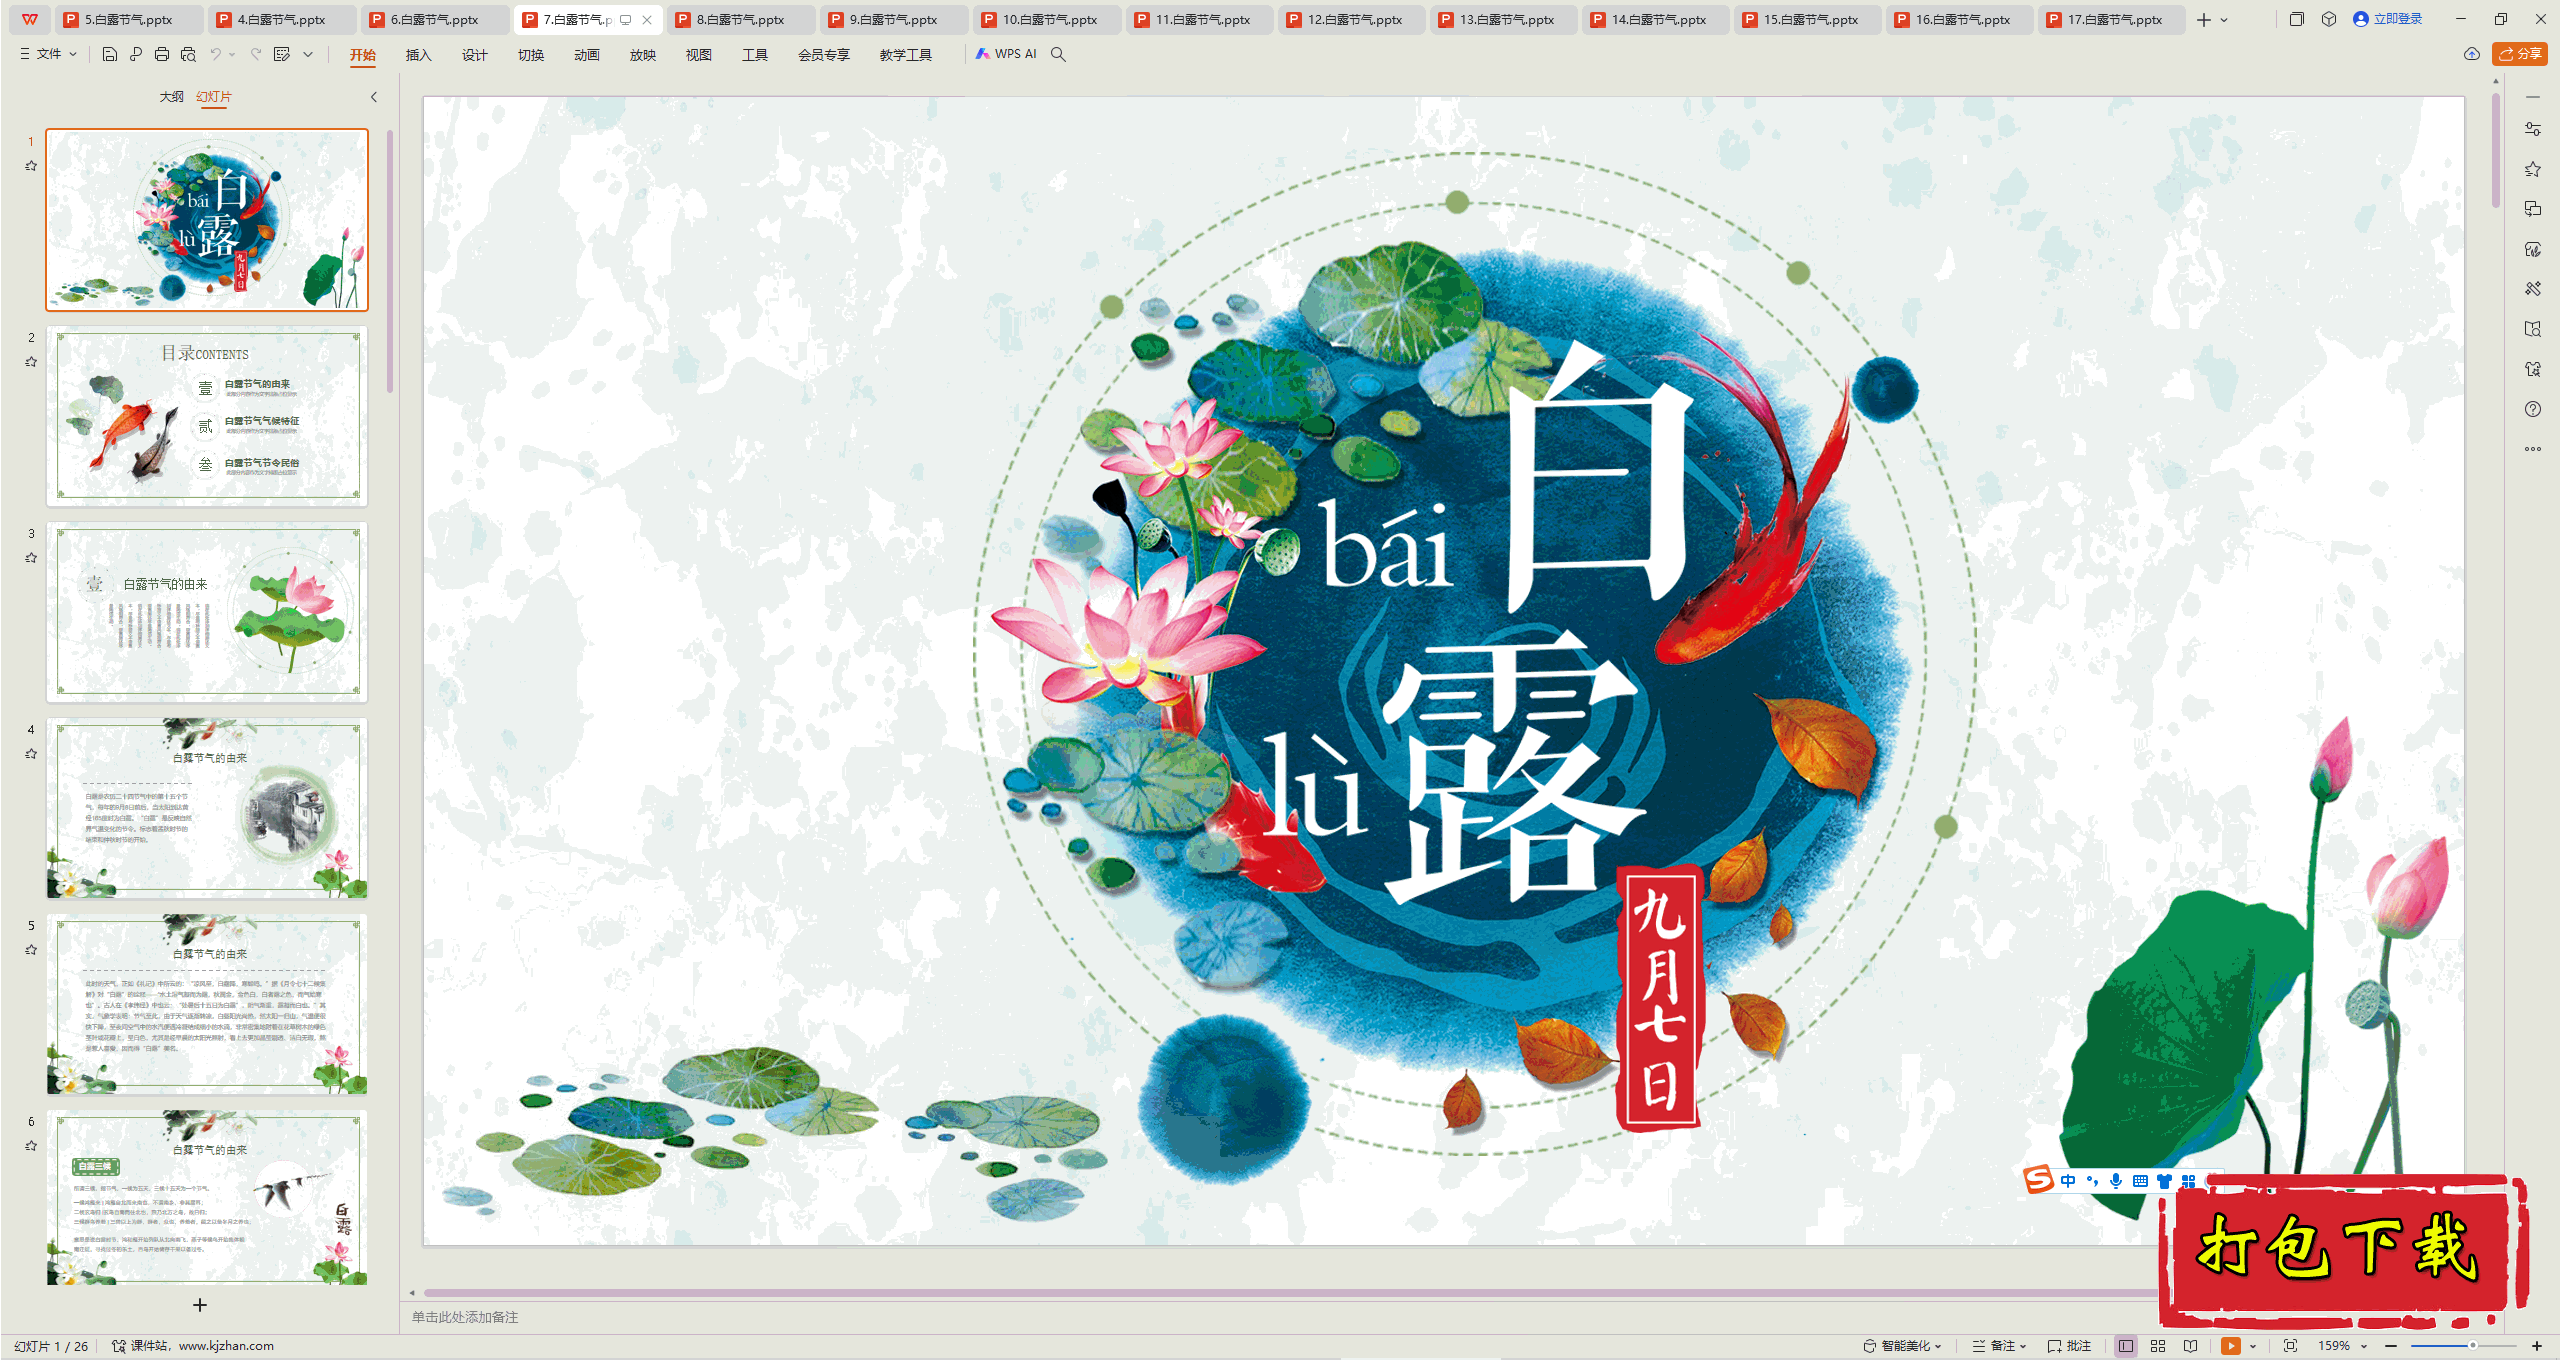Screen dimensions: 2560x1360
Task: Click the thumbnail panel vertical scrollbar
Action: (389, 260)
